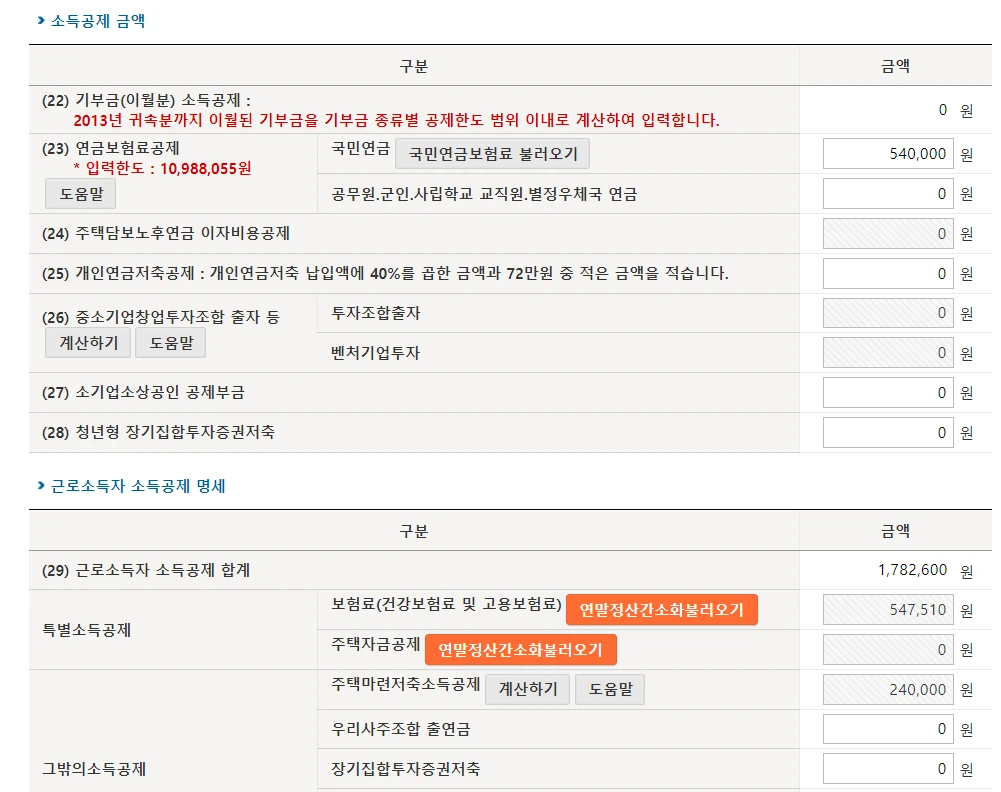Click the 개인연금저축공제 amount input
The image size is (1001, 792).
887,274
